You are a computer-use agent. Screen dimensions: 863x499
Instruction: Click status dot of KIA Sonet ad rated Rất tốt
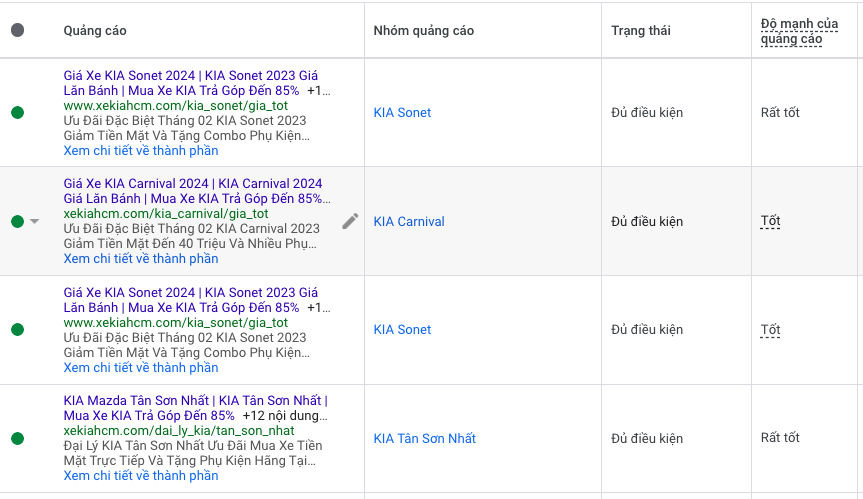[17, 112]
